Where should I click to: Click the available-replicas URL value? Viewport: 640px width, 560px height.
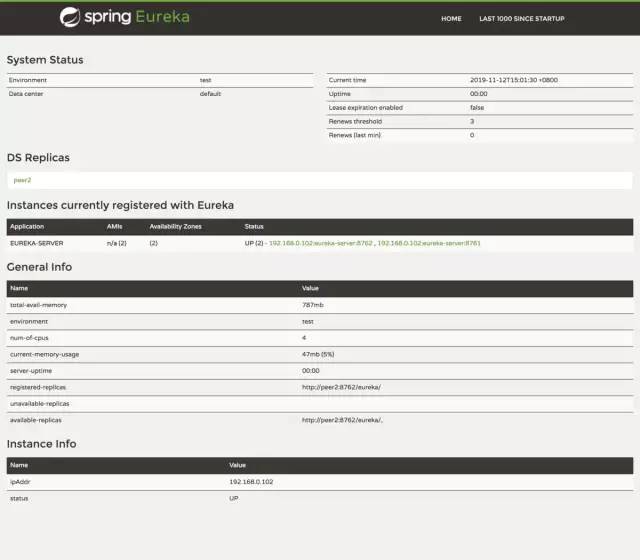(x=342, y=420)
